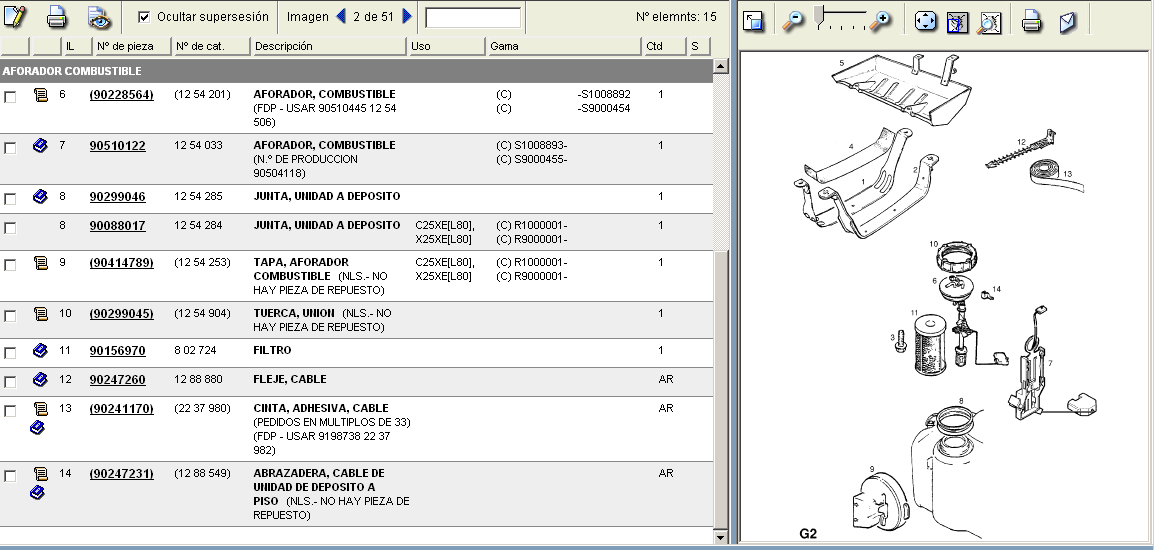Sort by Descripción column header
Image resolution: width=1155 pixels, height=550 pixels.
[328, 46]
